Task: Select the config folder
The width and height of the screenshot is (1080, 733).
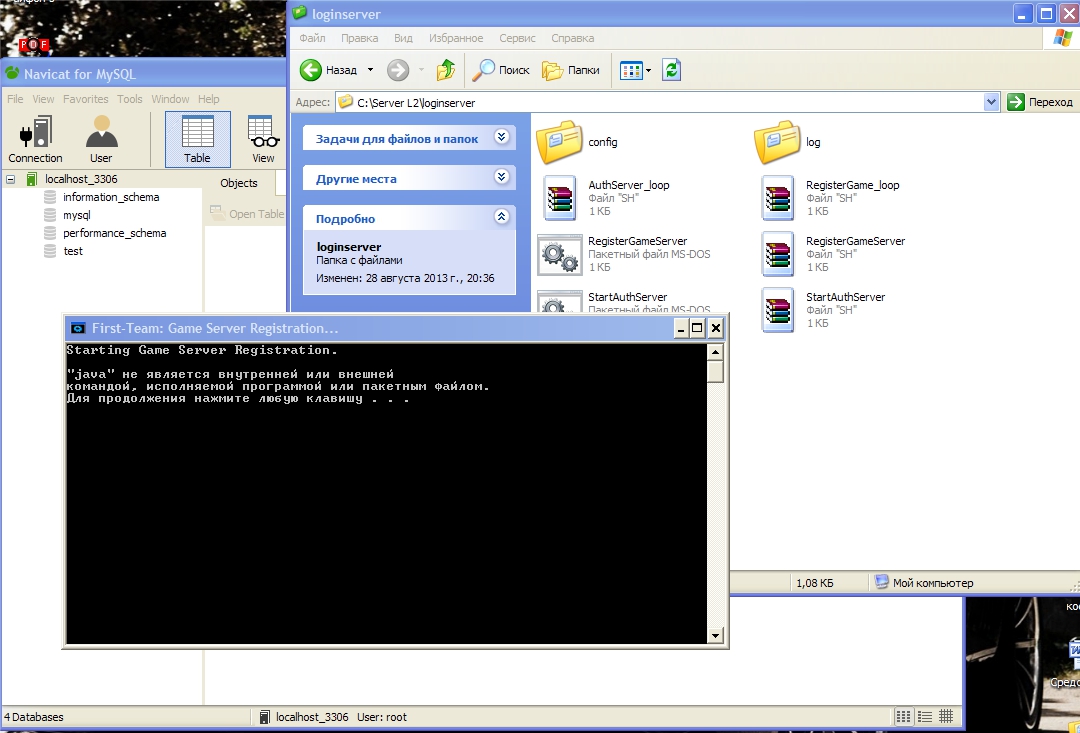Action: 560,142
